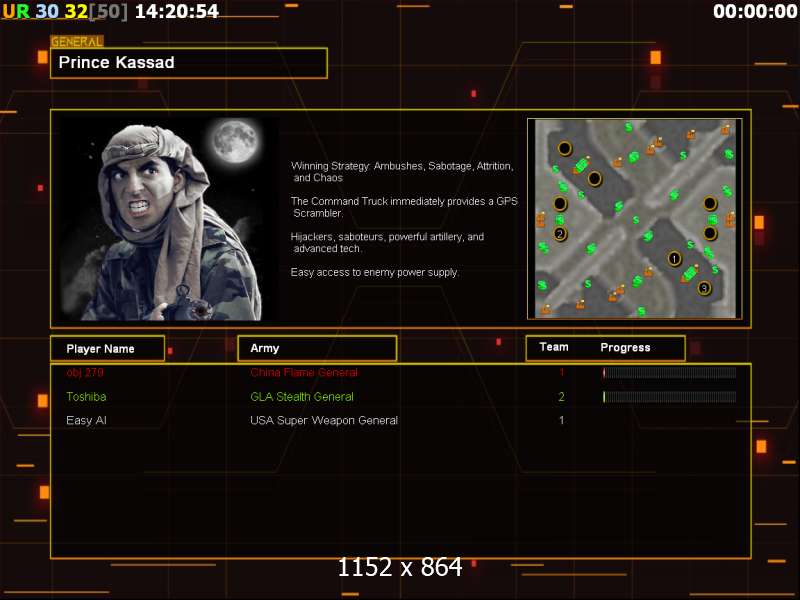This screenshot has width=800, height=600.
Task: Click obj 279 red loading progress bar
Action: pyautogui.click(x=669, y=373)
